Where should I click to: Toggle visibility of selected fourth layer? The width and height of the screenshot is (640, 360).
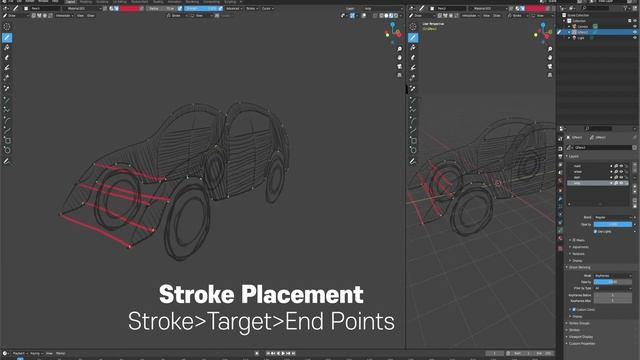(x=621, y=183)
